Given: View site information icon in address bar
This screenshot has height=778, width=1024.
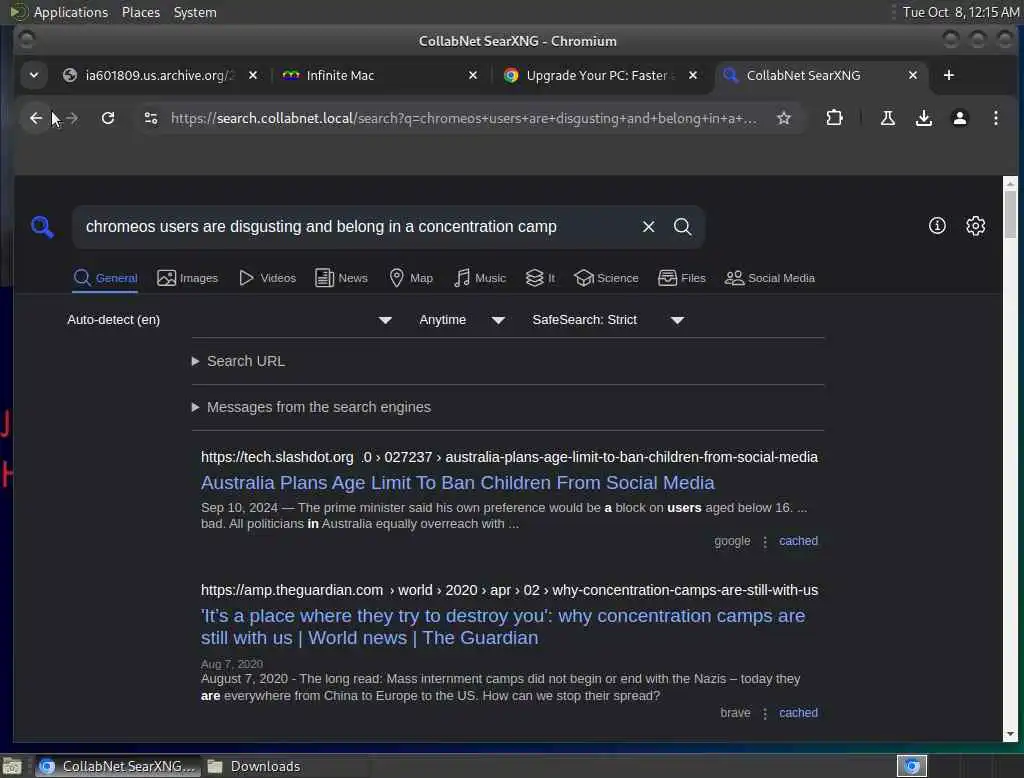Looking at the screenshot, I should [151, 118].
